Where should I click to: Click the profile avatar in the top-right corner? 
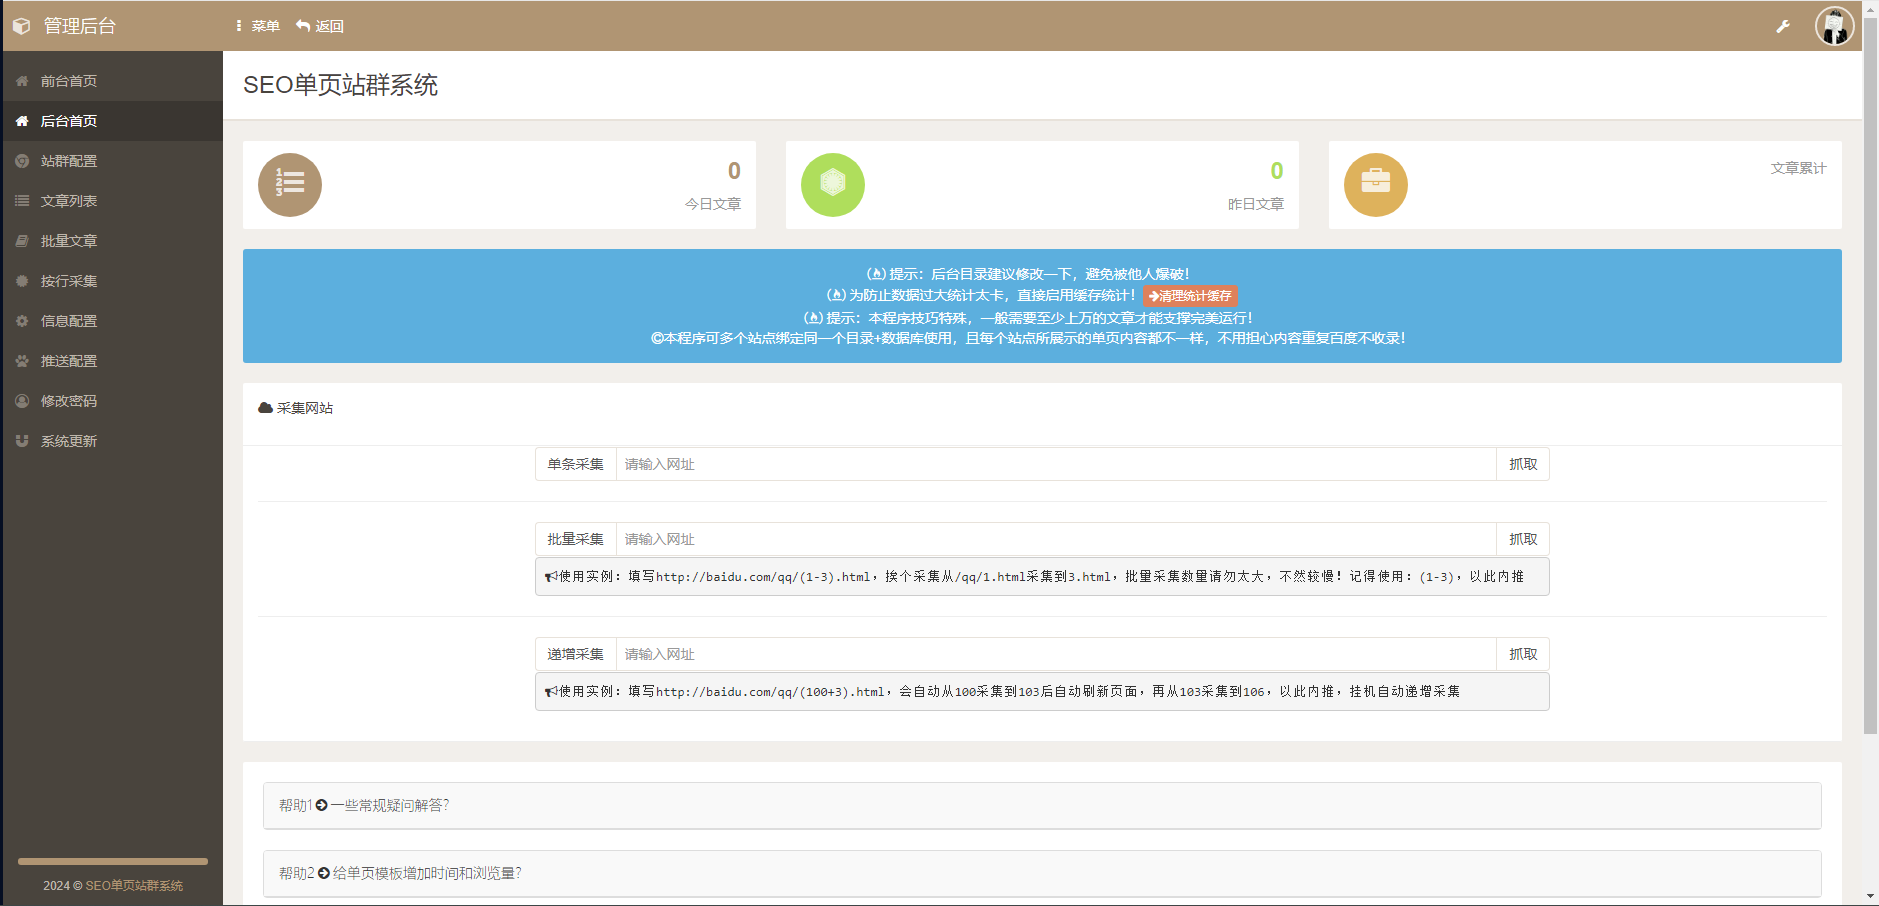(1835, 25)
